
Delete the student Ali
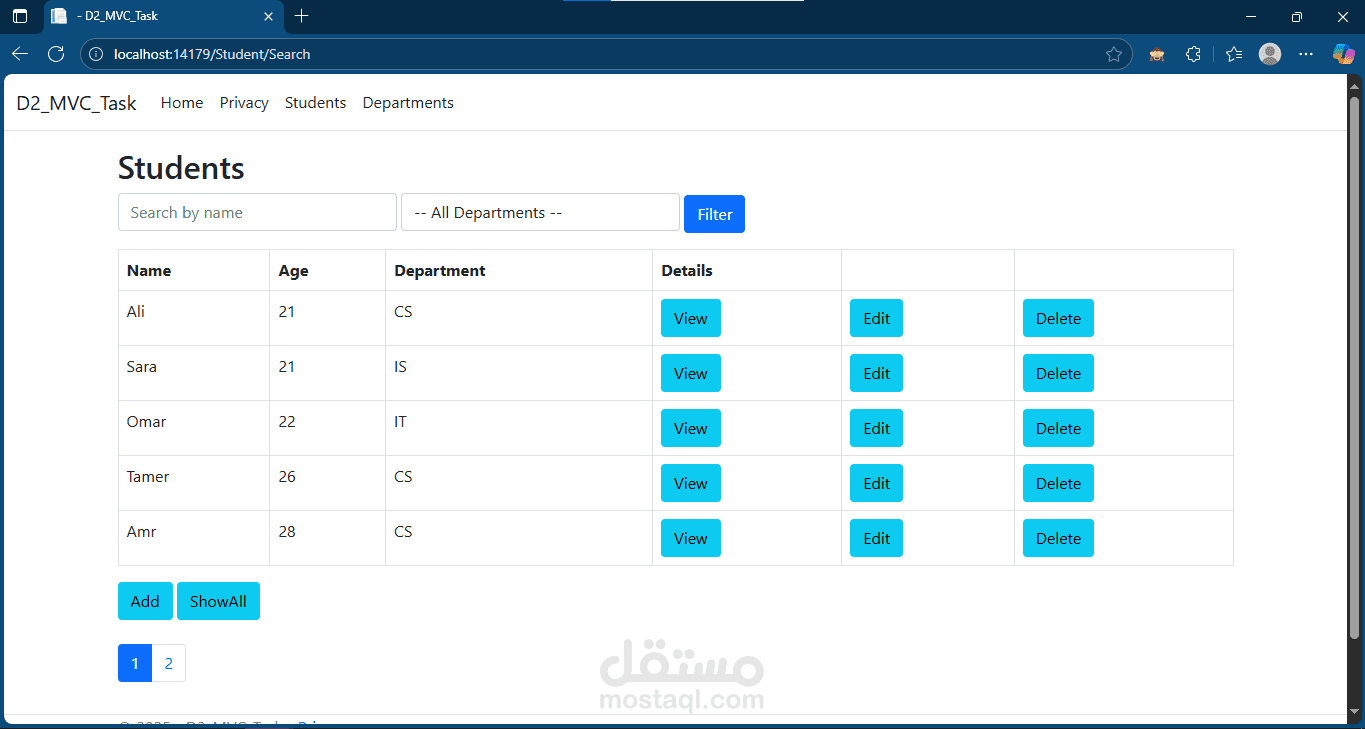(x=1058, y=318)
